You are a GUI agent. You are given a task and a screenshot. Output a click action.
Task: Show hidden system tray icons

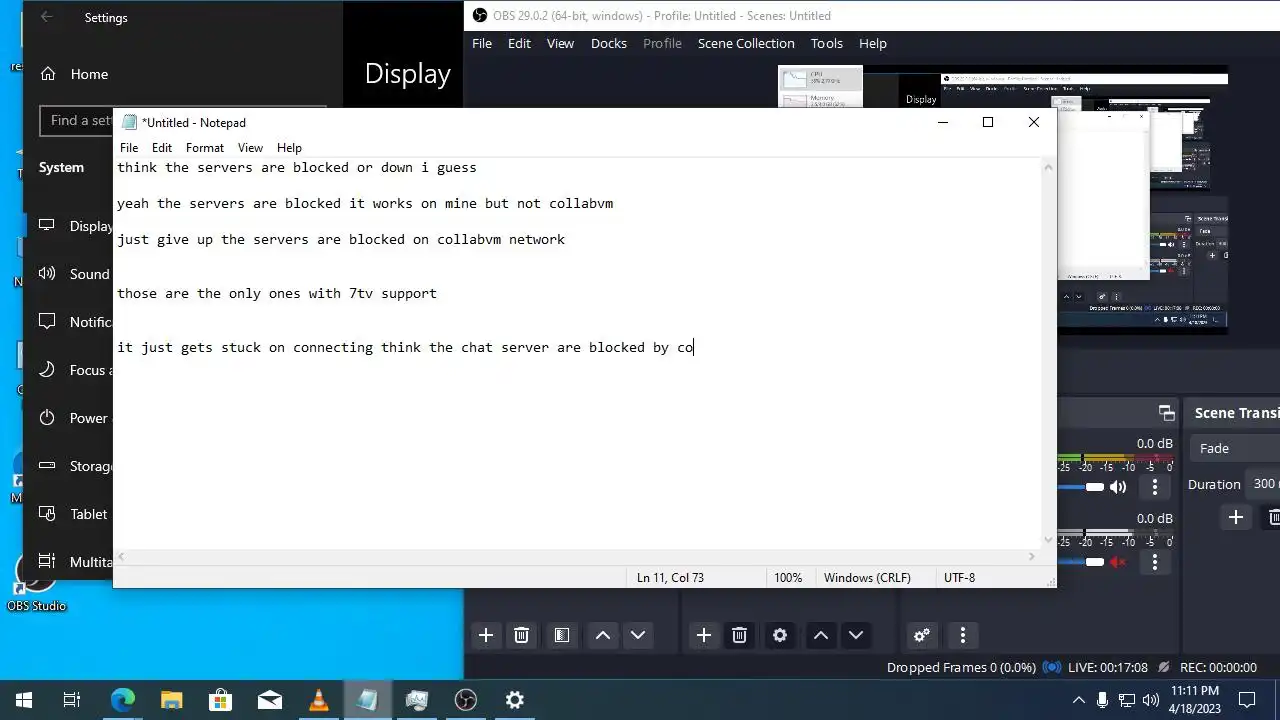(x=1078, y=700)
